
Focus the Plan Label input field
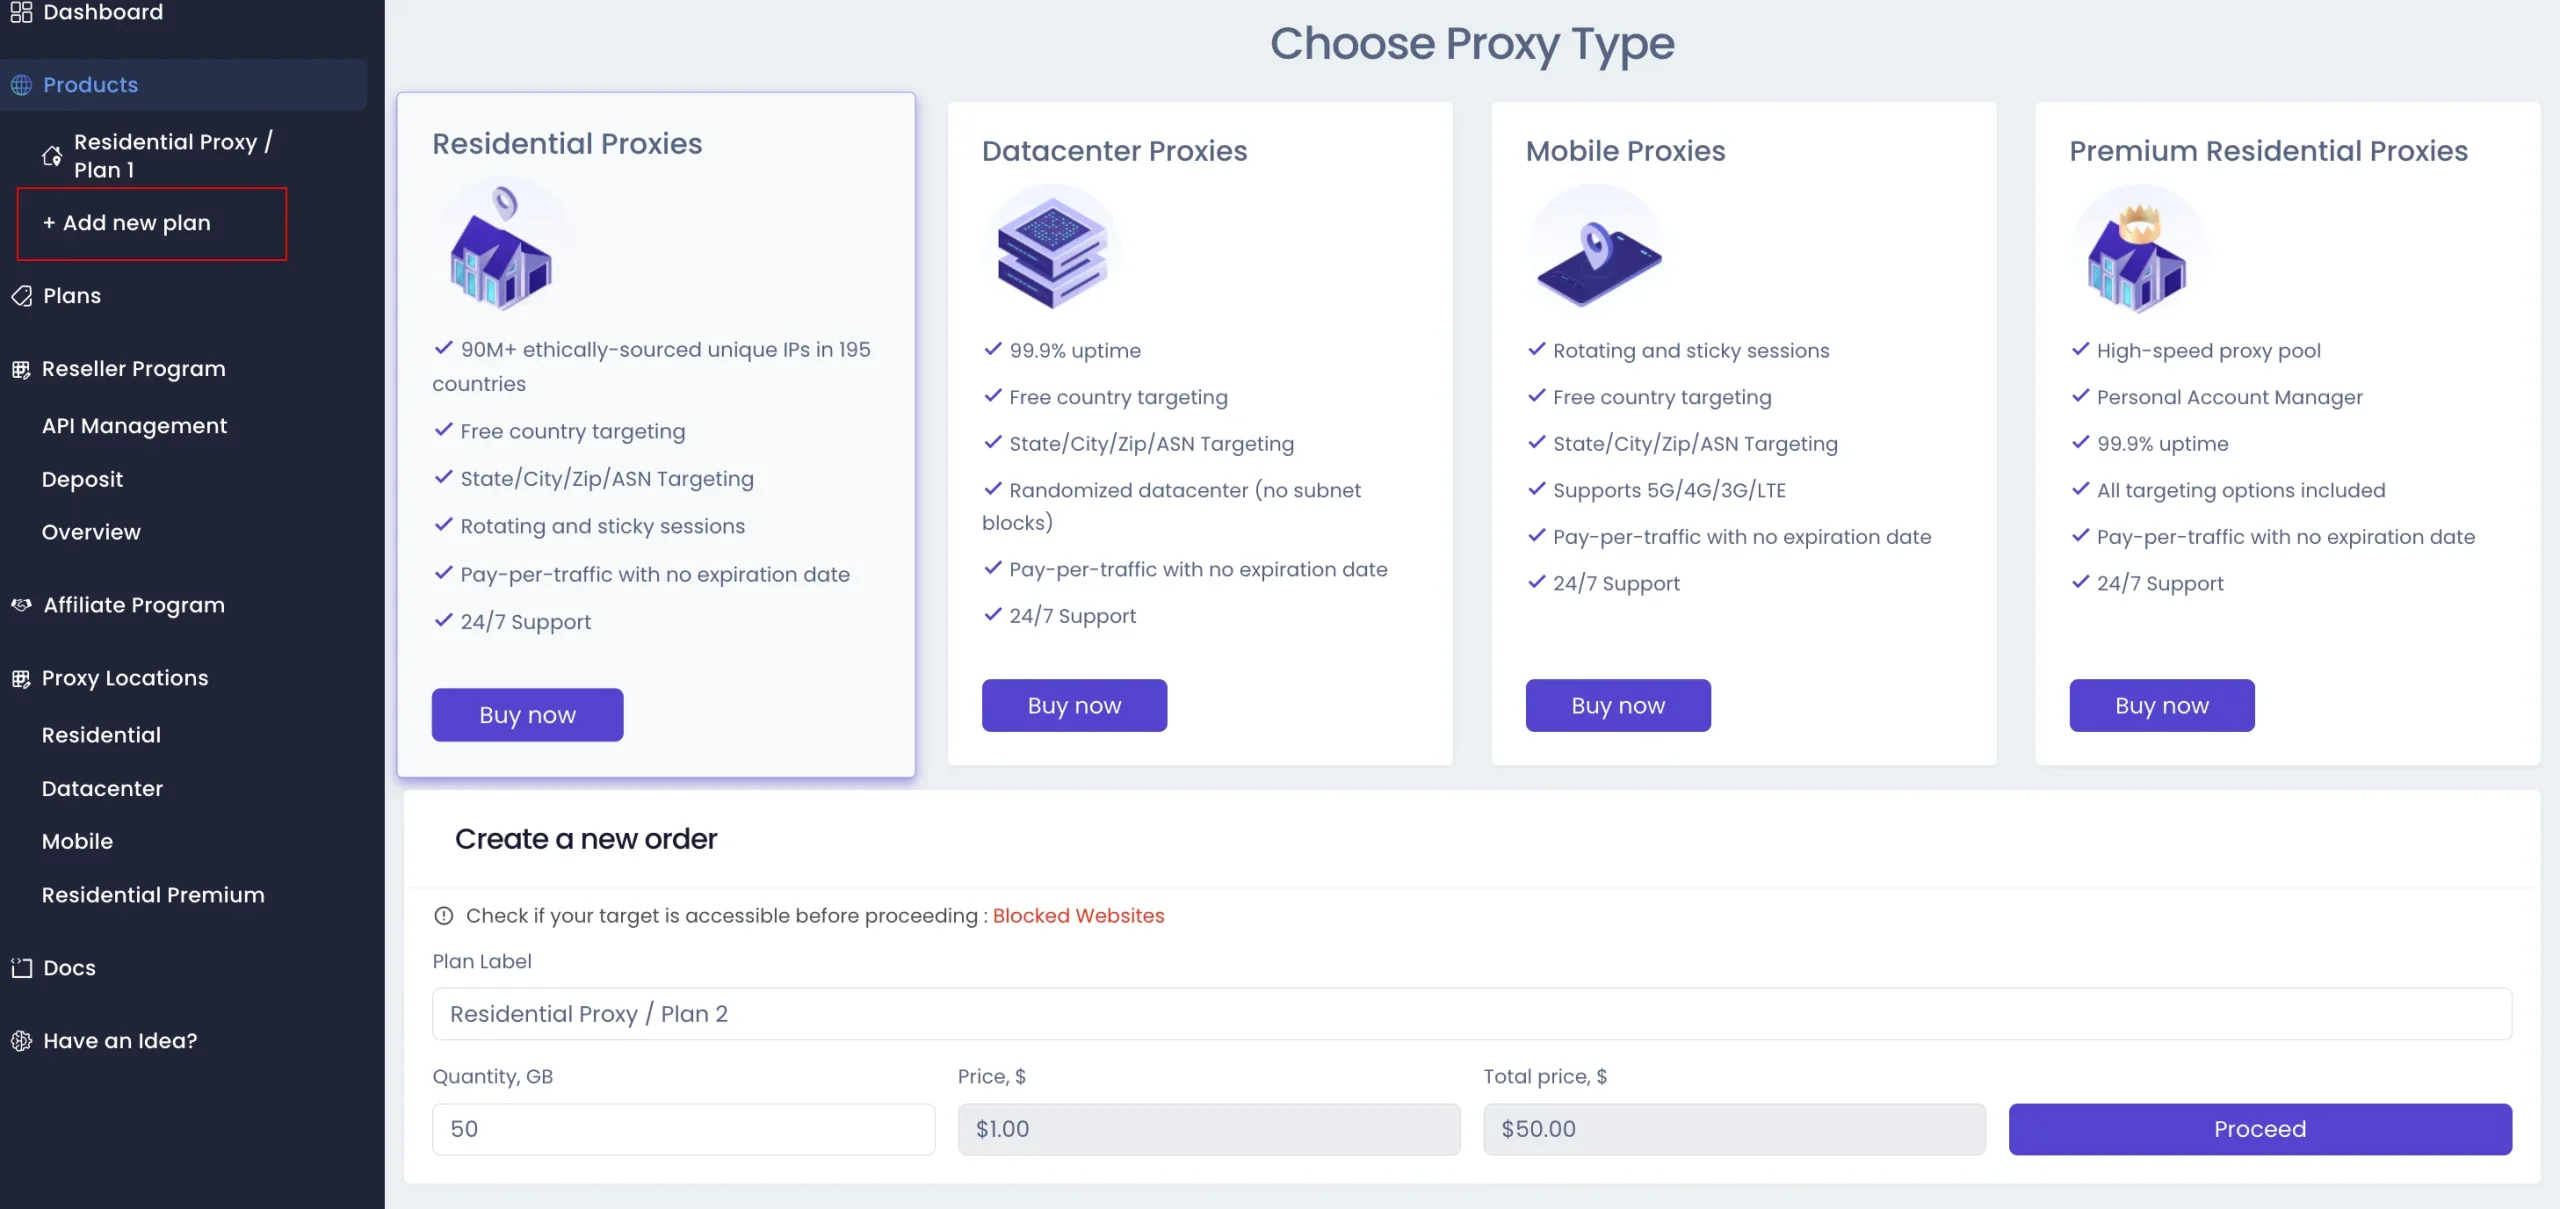point(1471,1014)
